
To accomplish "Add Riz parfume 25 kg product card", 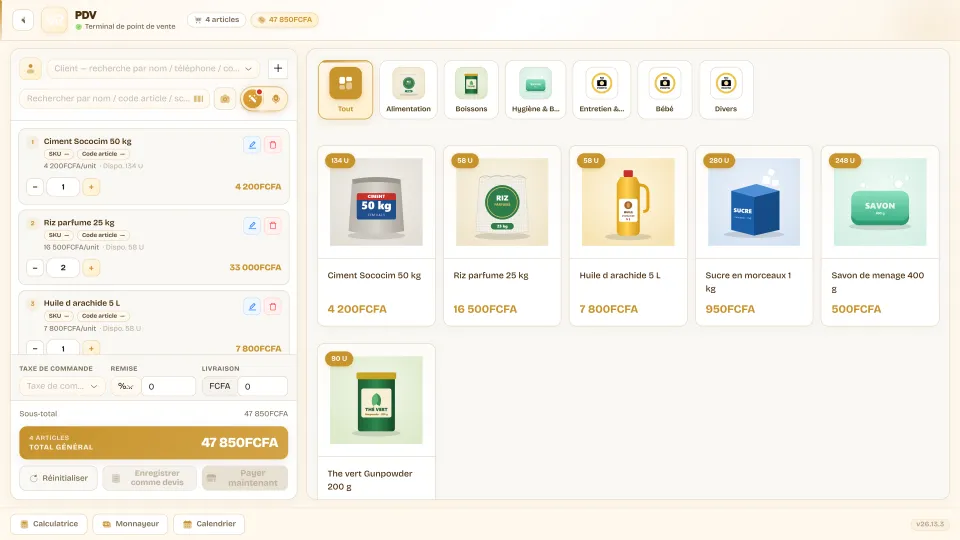I will click(x=502, y=236).
